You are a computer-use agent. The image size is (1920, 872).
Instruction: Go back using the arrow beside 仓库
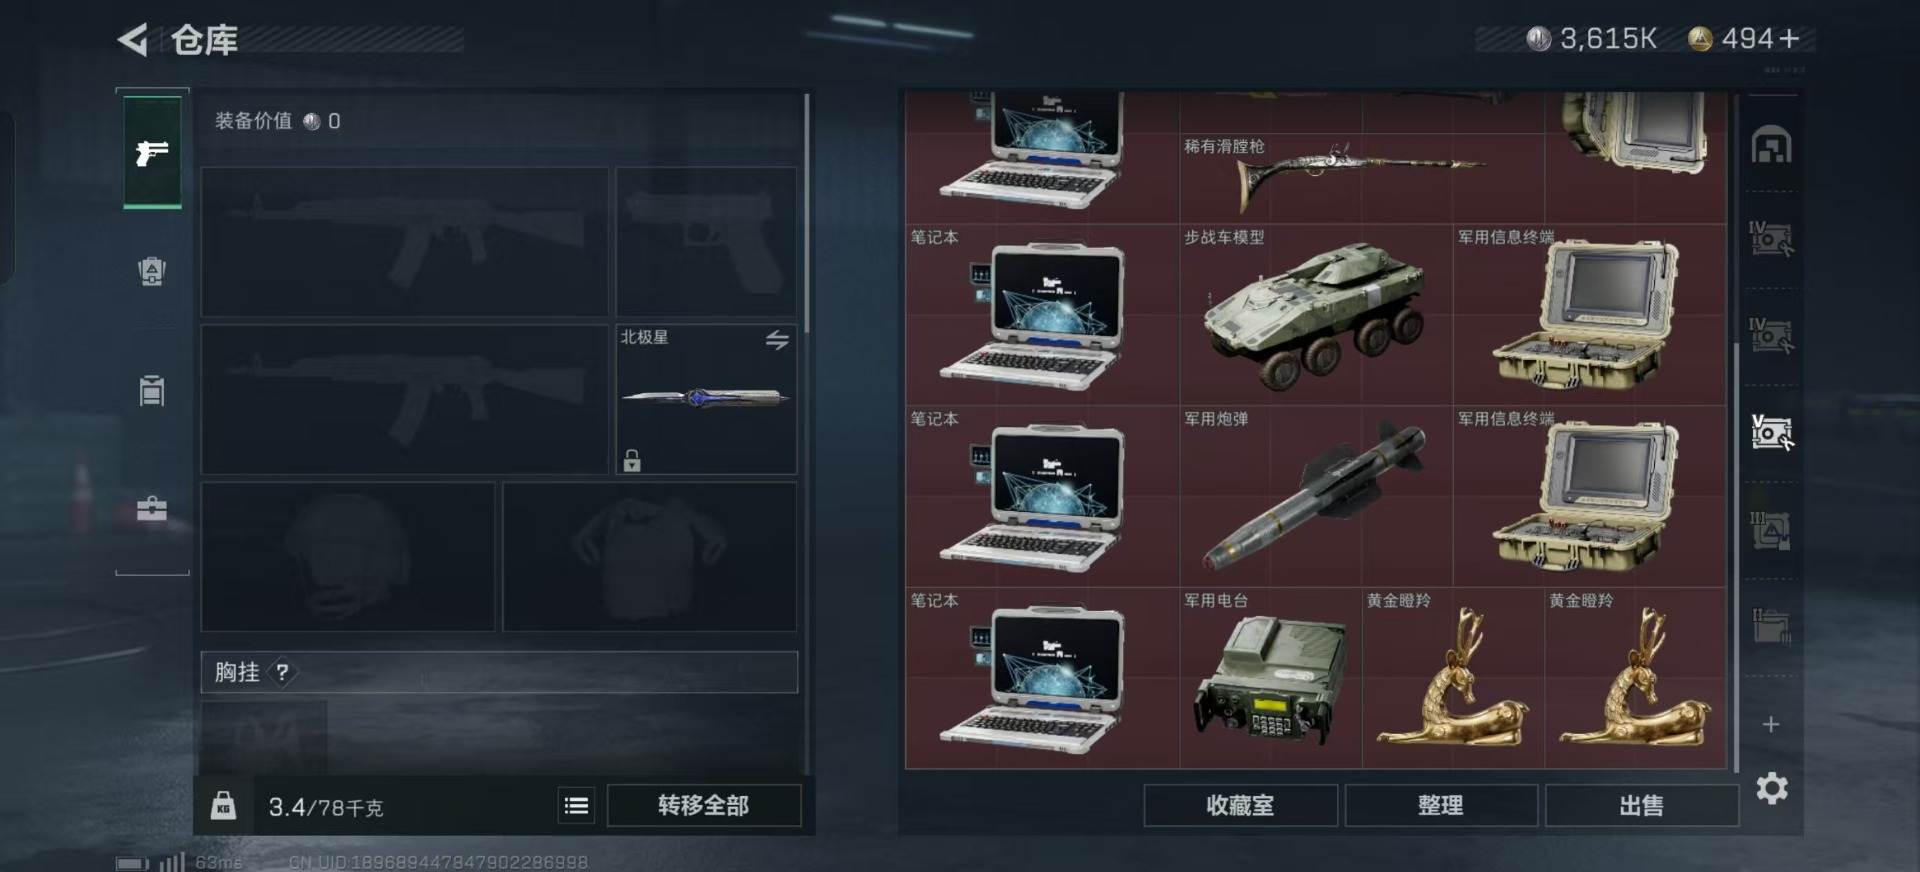[x=133, y=40]
